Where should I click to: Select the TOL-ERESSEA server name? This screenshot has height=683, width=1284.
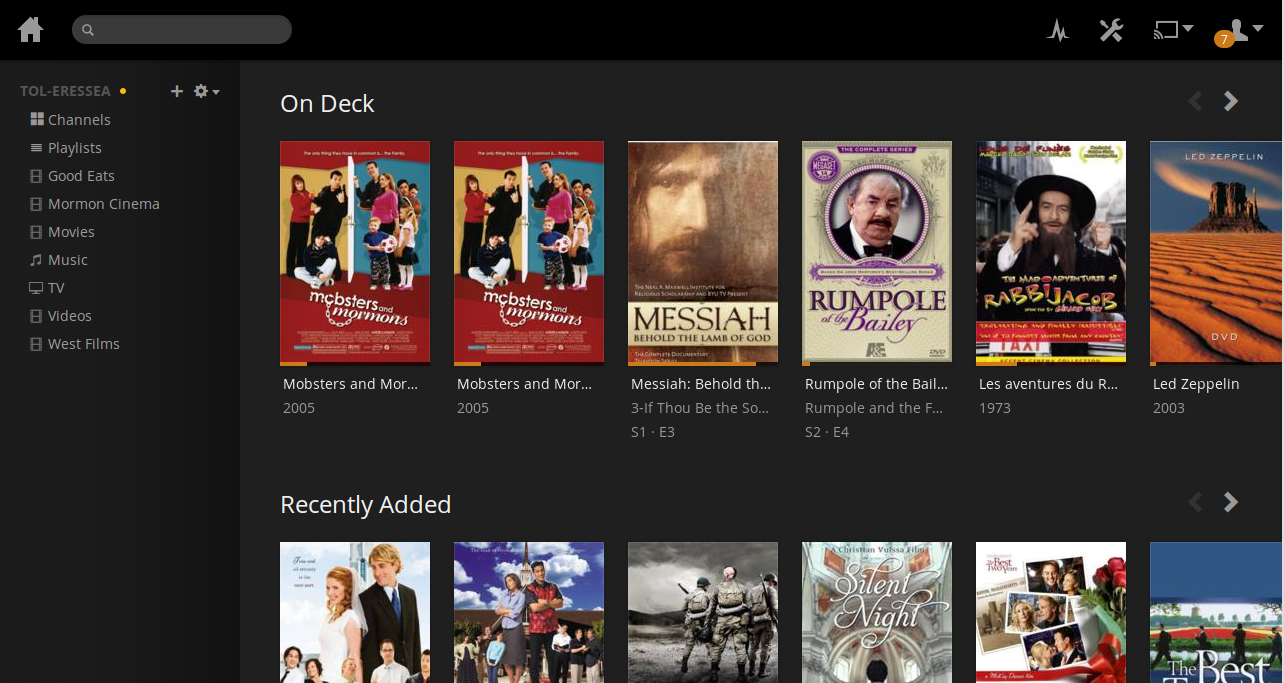pyautogui.click(x=65, y=91)
